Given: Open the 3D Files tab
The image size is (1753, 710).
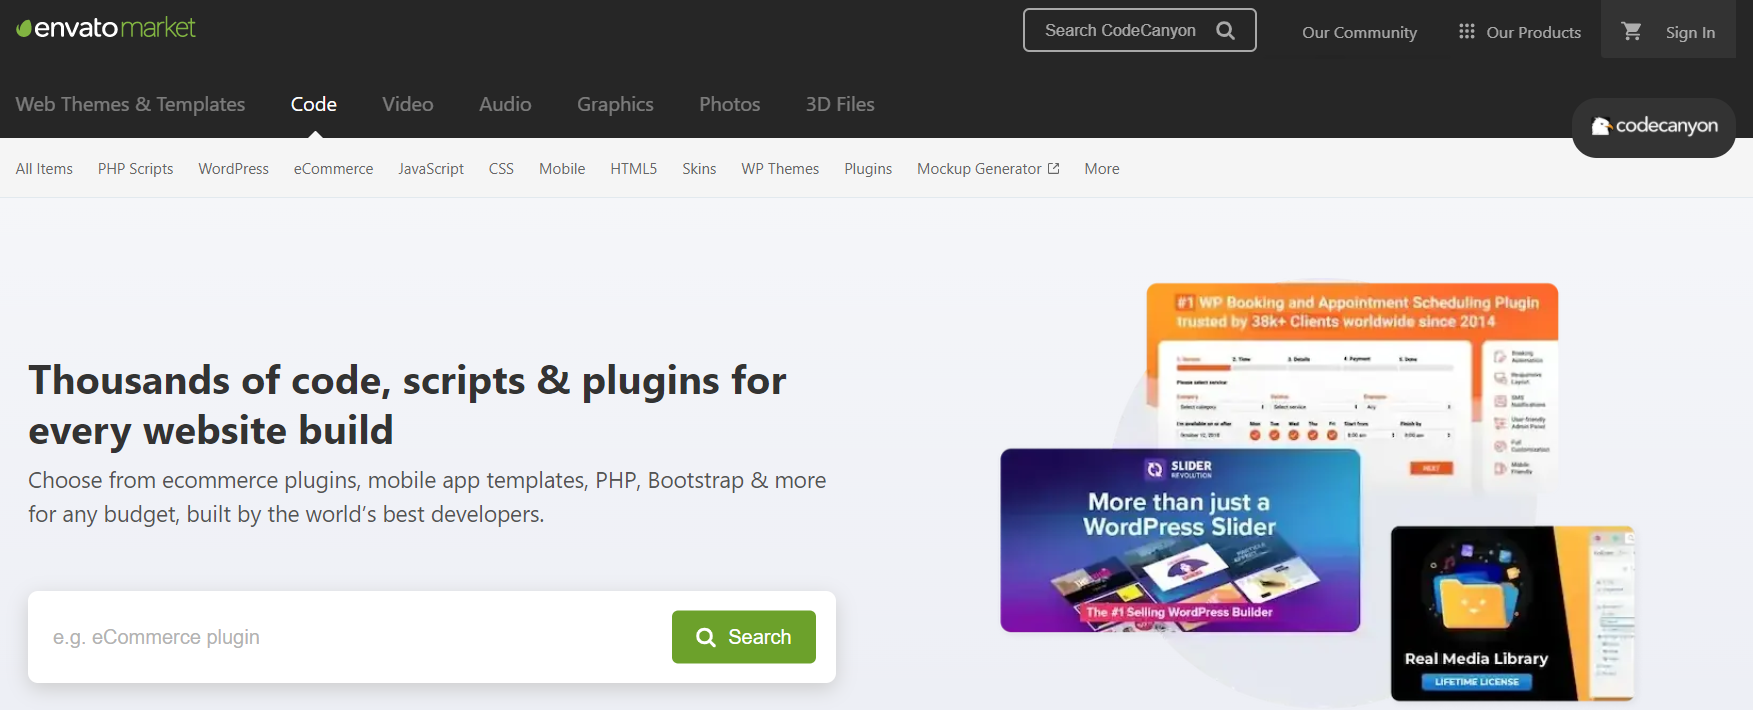Looking at the screenshot, I should [x=840, y=104].
